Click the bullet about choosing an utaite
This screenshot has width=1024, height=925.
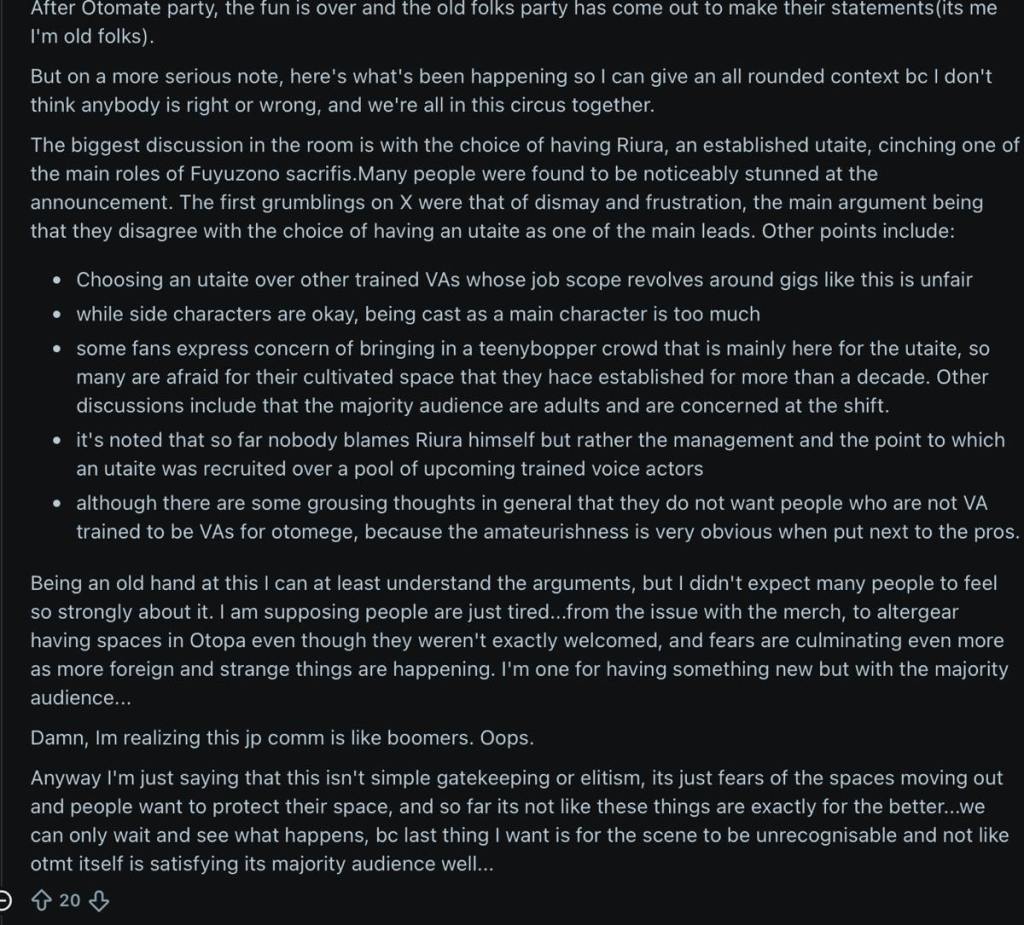(524, 280)
